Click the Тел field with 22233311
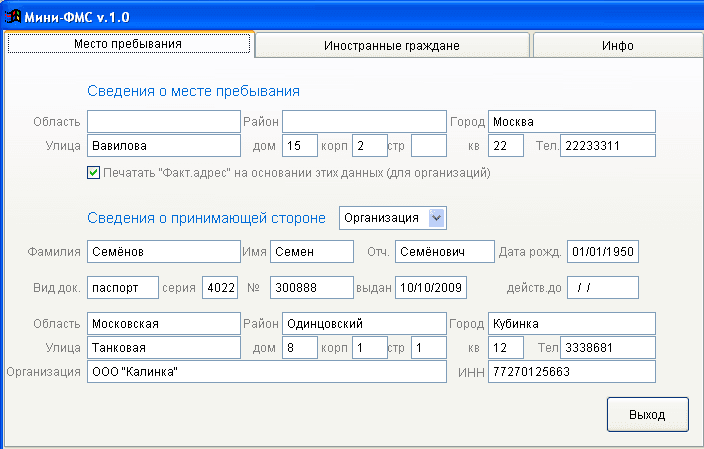Image resolution: width=704 pixels, height=449 pixels. tap(607, 145)
